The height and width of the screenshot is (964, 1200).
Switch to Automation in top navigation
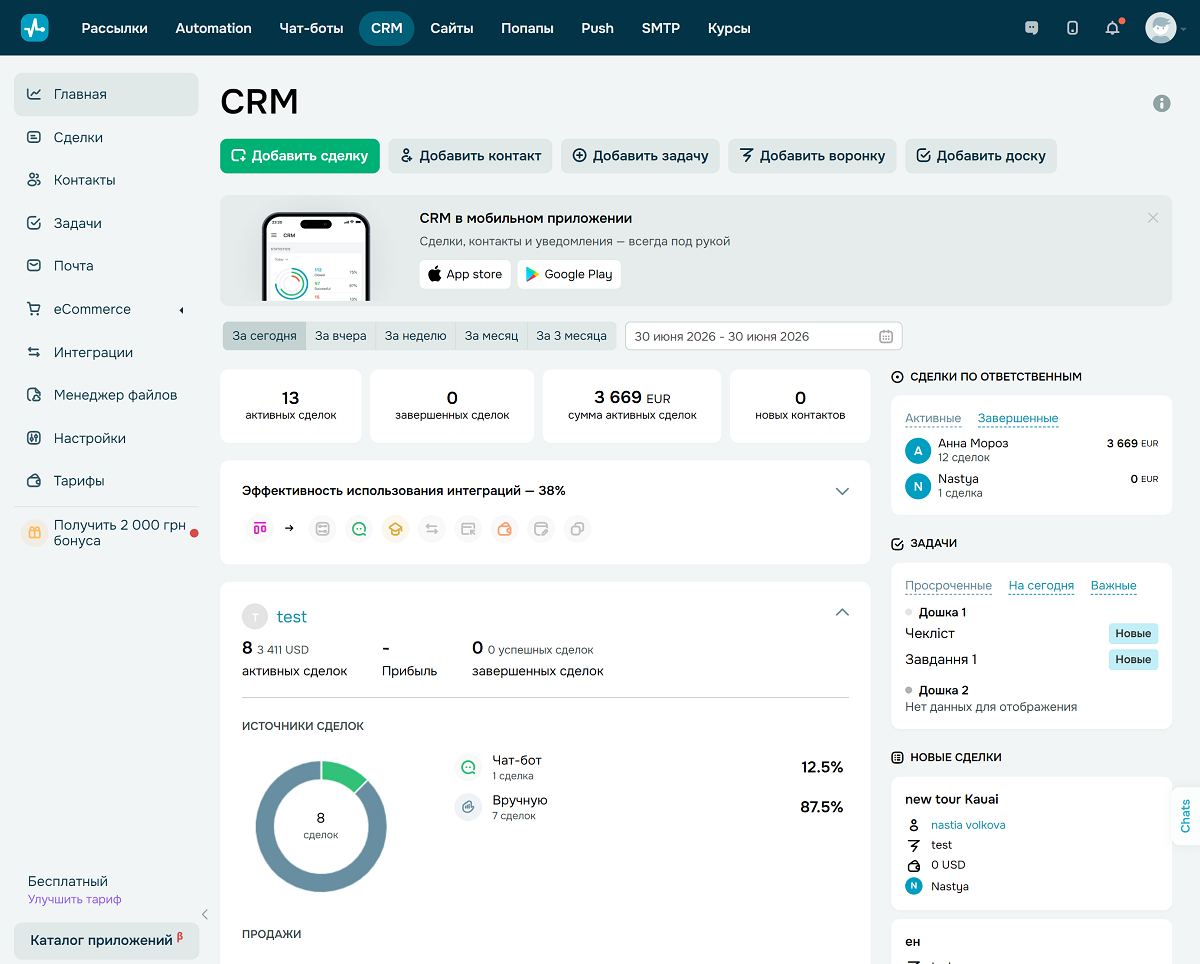click(x=214, y=28)
